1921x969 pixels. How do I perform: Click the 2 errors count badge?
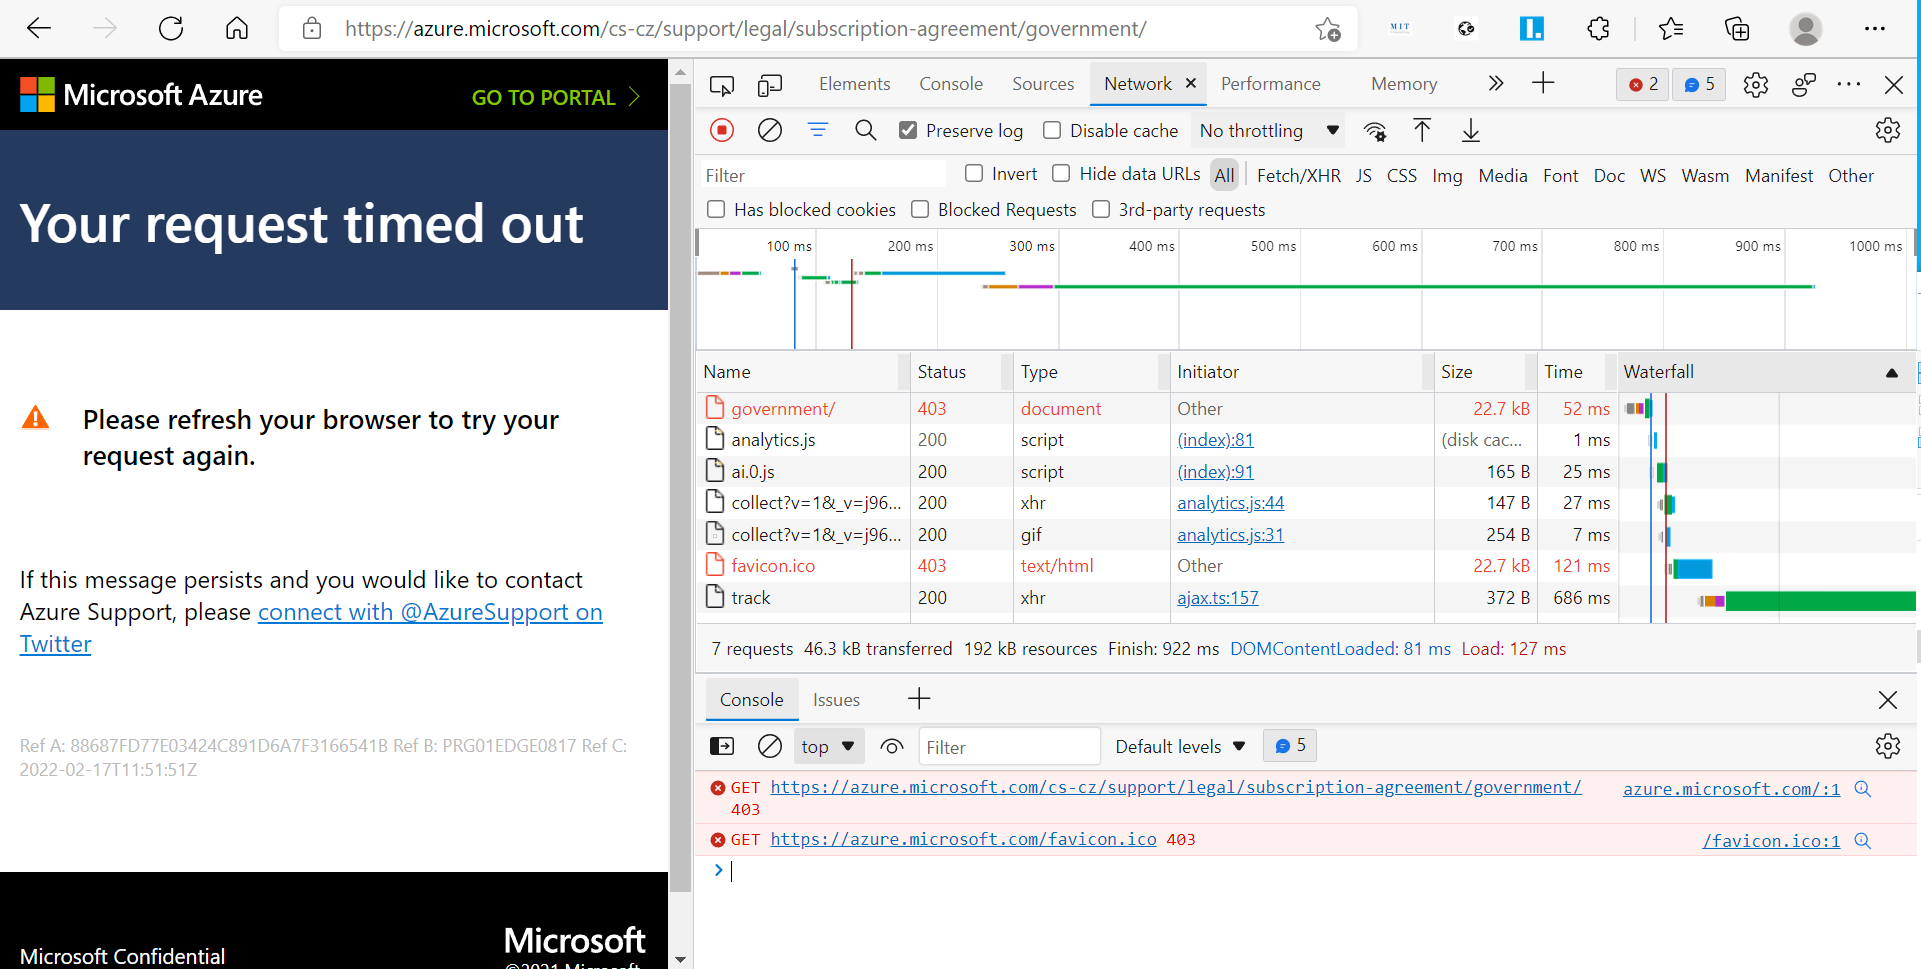point(1643,84)
